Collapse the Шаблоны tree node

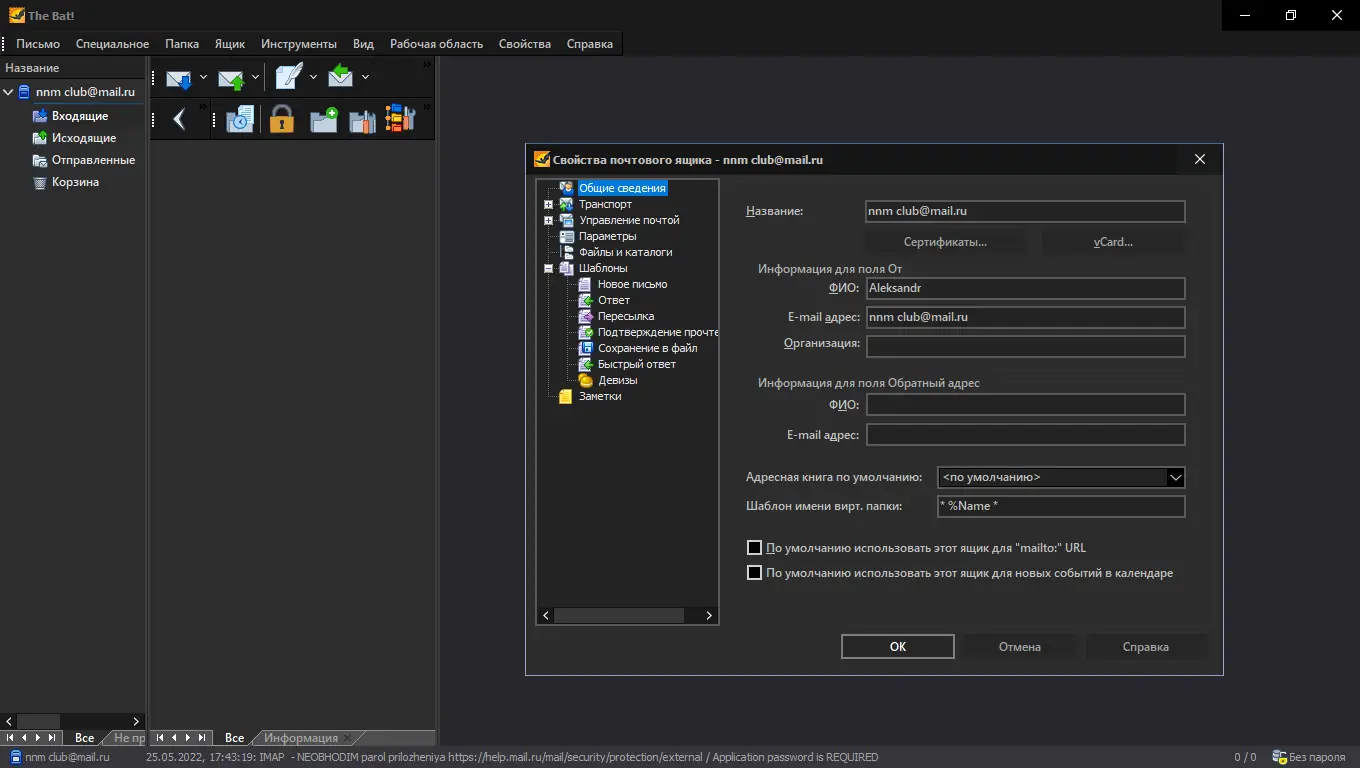[x=548, y=268]
